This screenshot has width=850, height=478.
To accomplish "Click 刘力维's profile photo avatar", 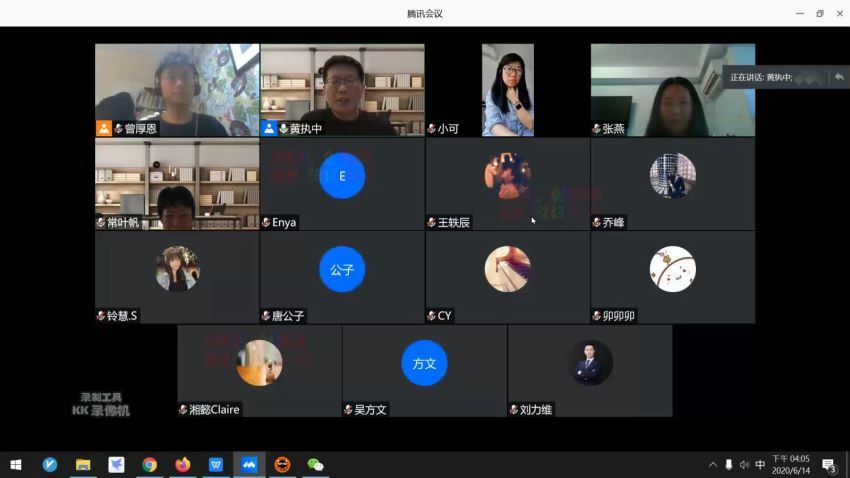I will coord(590,363).
